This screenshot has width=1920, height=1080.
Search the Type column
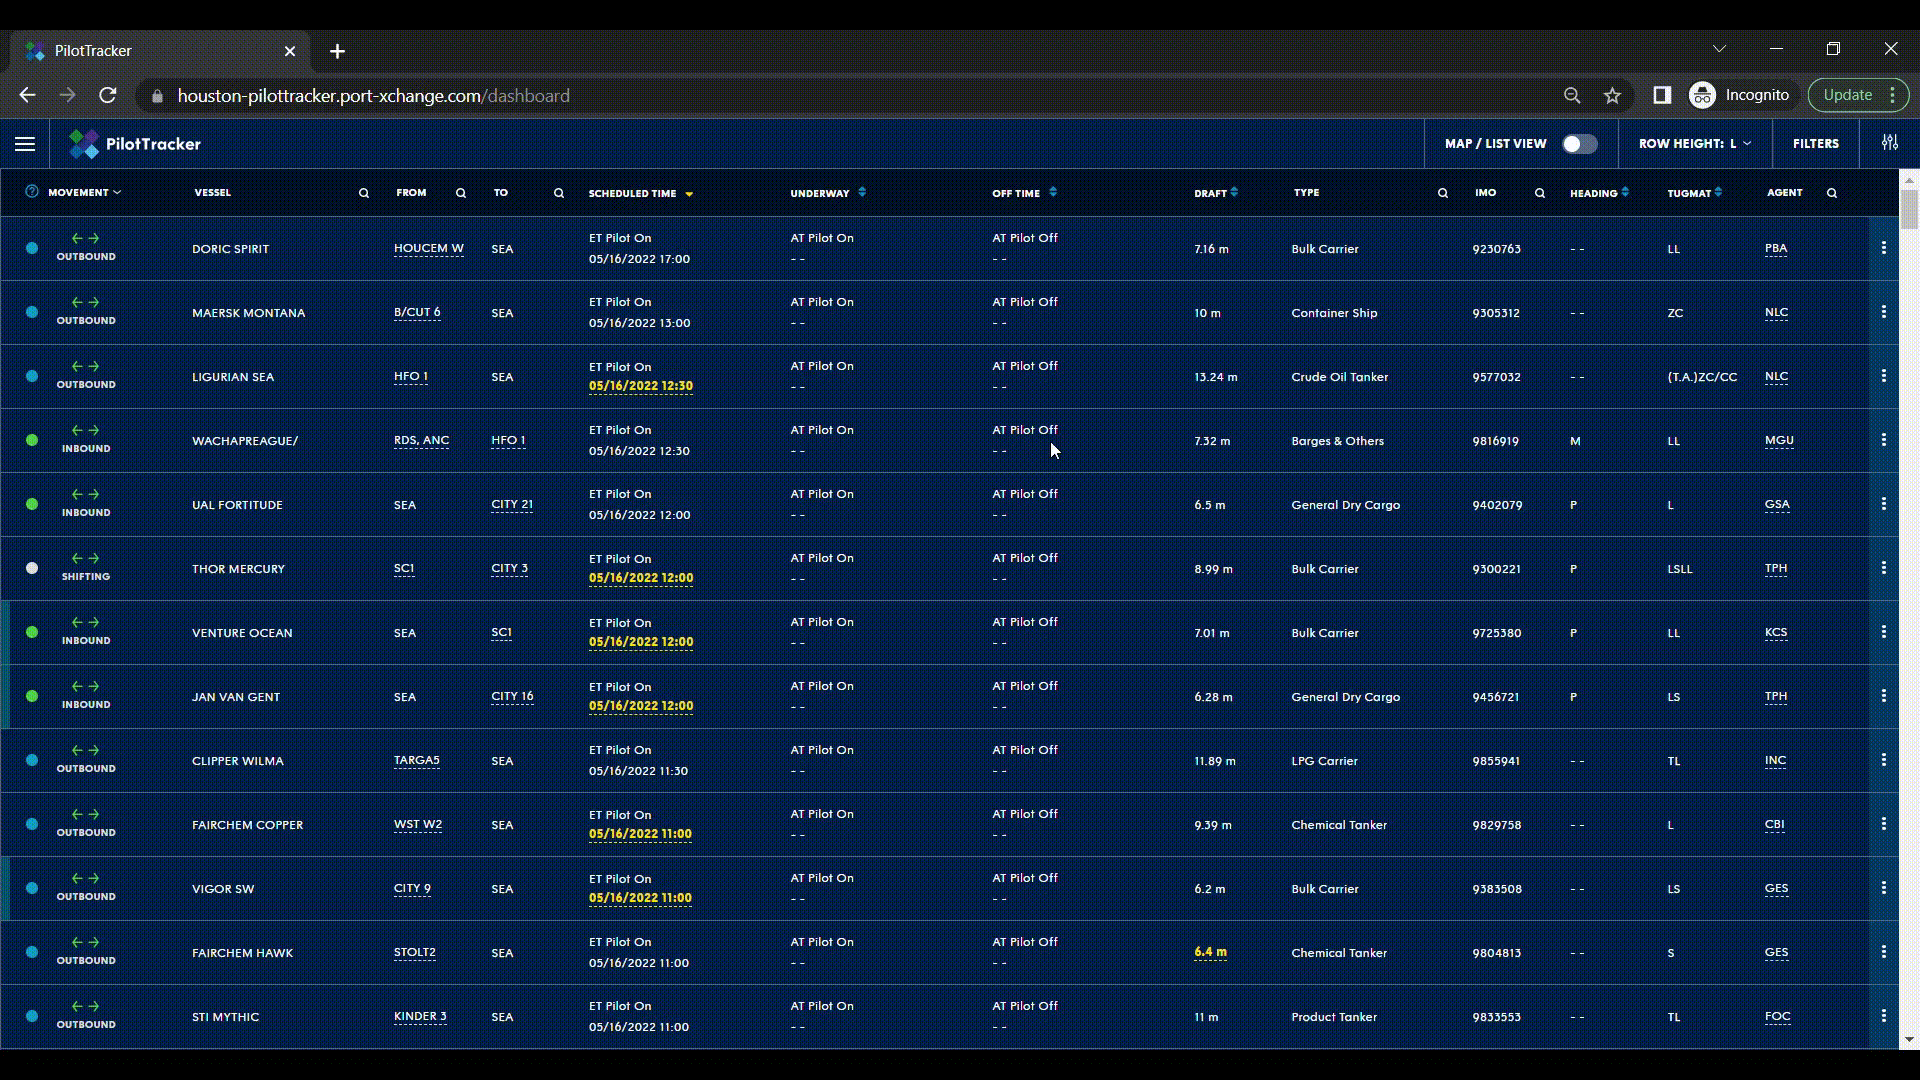[x=1443, y=193]
